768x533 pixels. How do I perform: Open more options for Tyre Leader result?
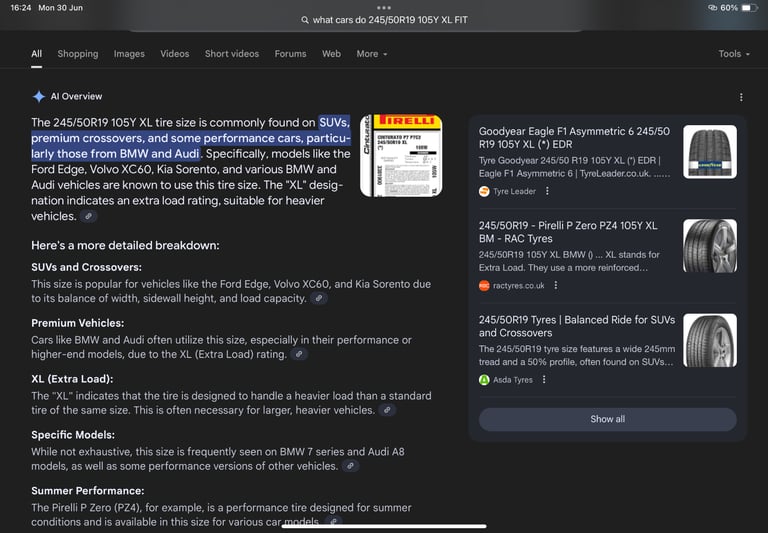547,191
